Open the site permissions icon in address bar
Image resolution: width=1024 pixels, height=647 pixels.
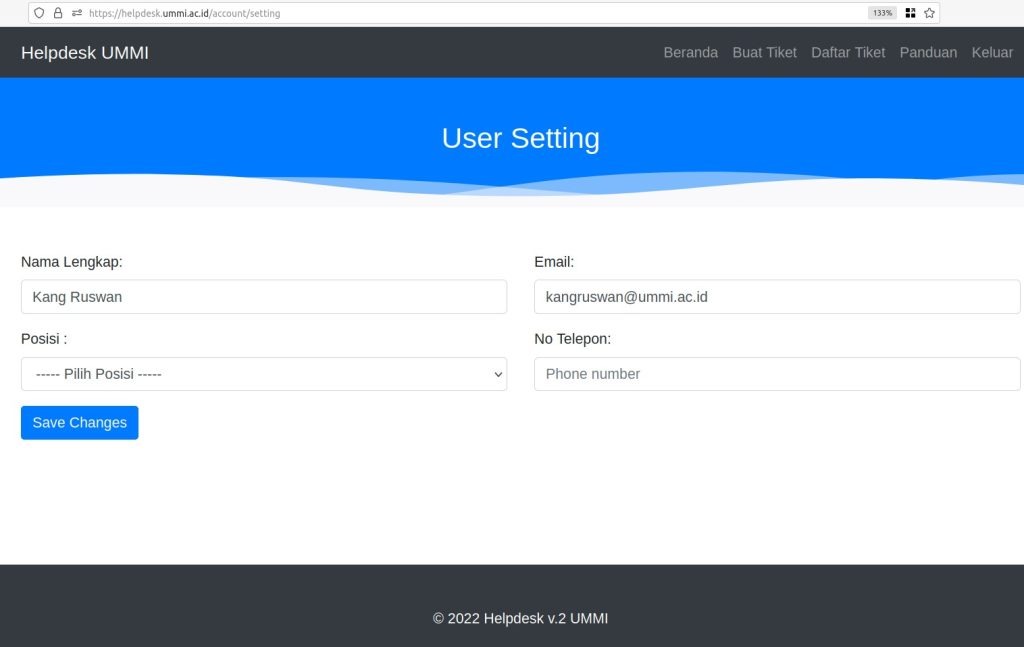77,13
